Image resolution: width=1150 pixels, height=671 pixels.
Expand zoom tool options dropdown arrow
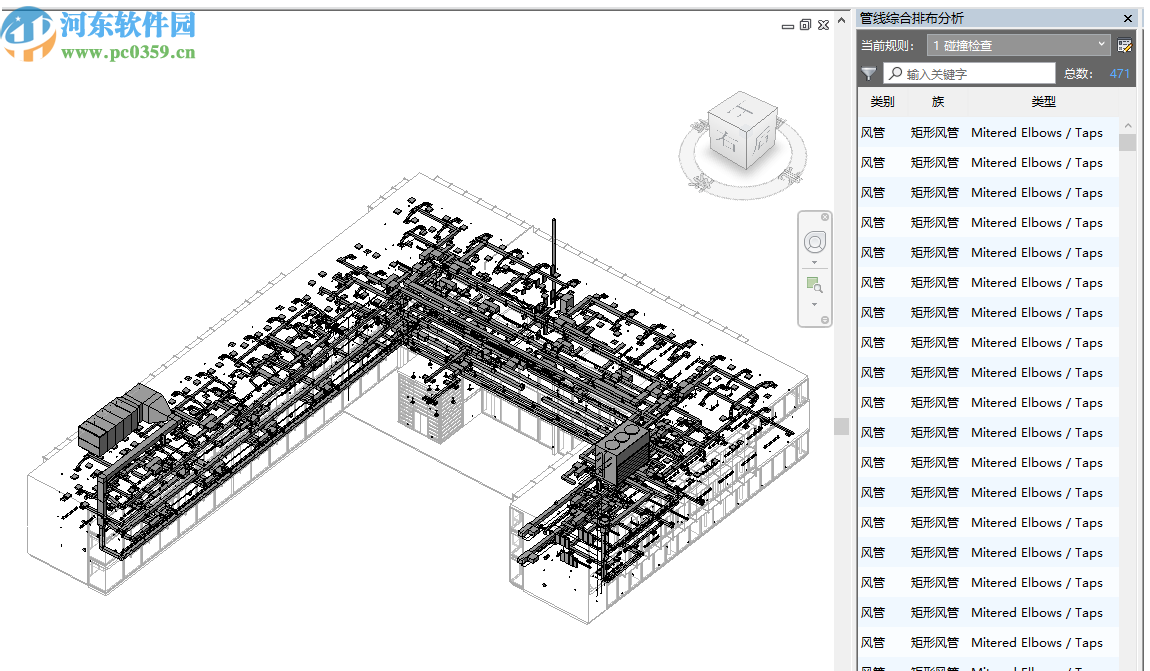pyautogui.click(x=814, y=304)
